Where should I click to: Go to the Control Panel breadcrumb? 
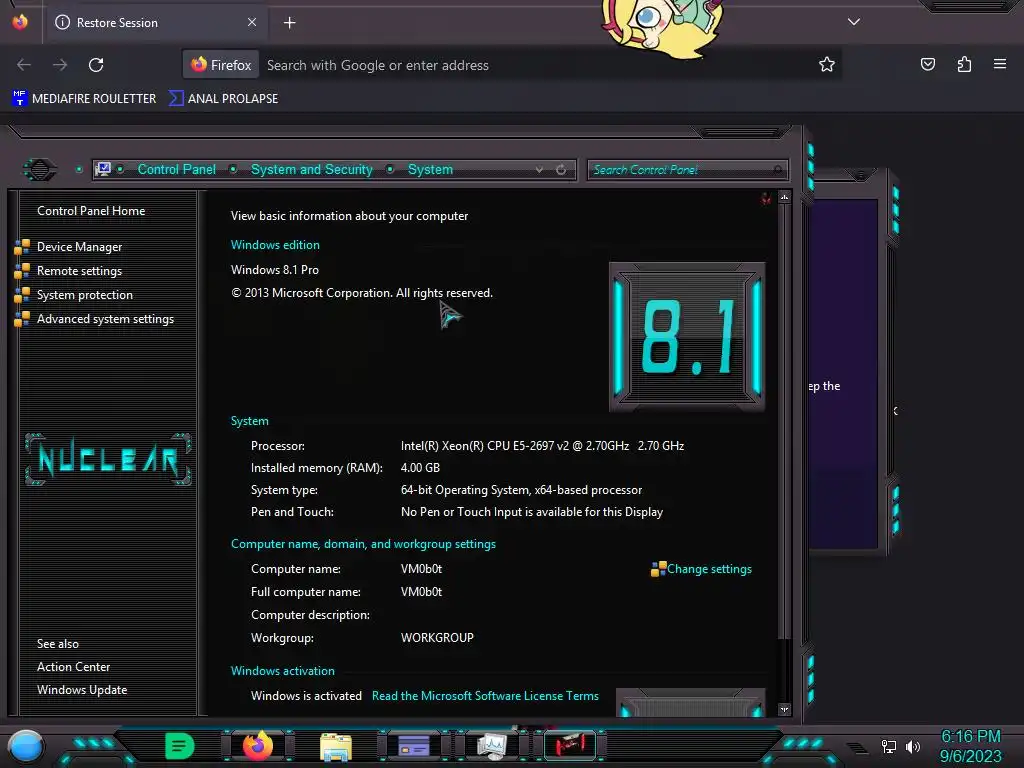(x=176, y=170)
